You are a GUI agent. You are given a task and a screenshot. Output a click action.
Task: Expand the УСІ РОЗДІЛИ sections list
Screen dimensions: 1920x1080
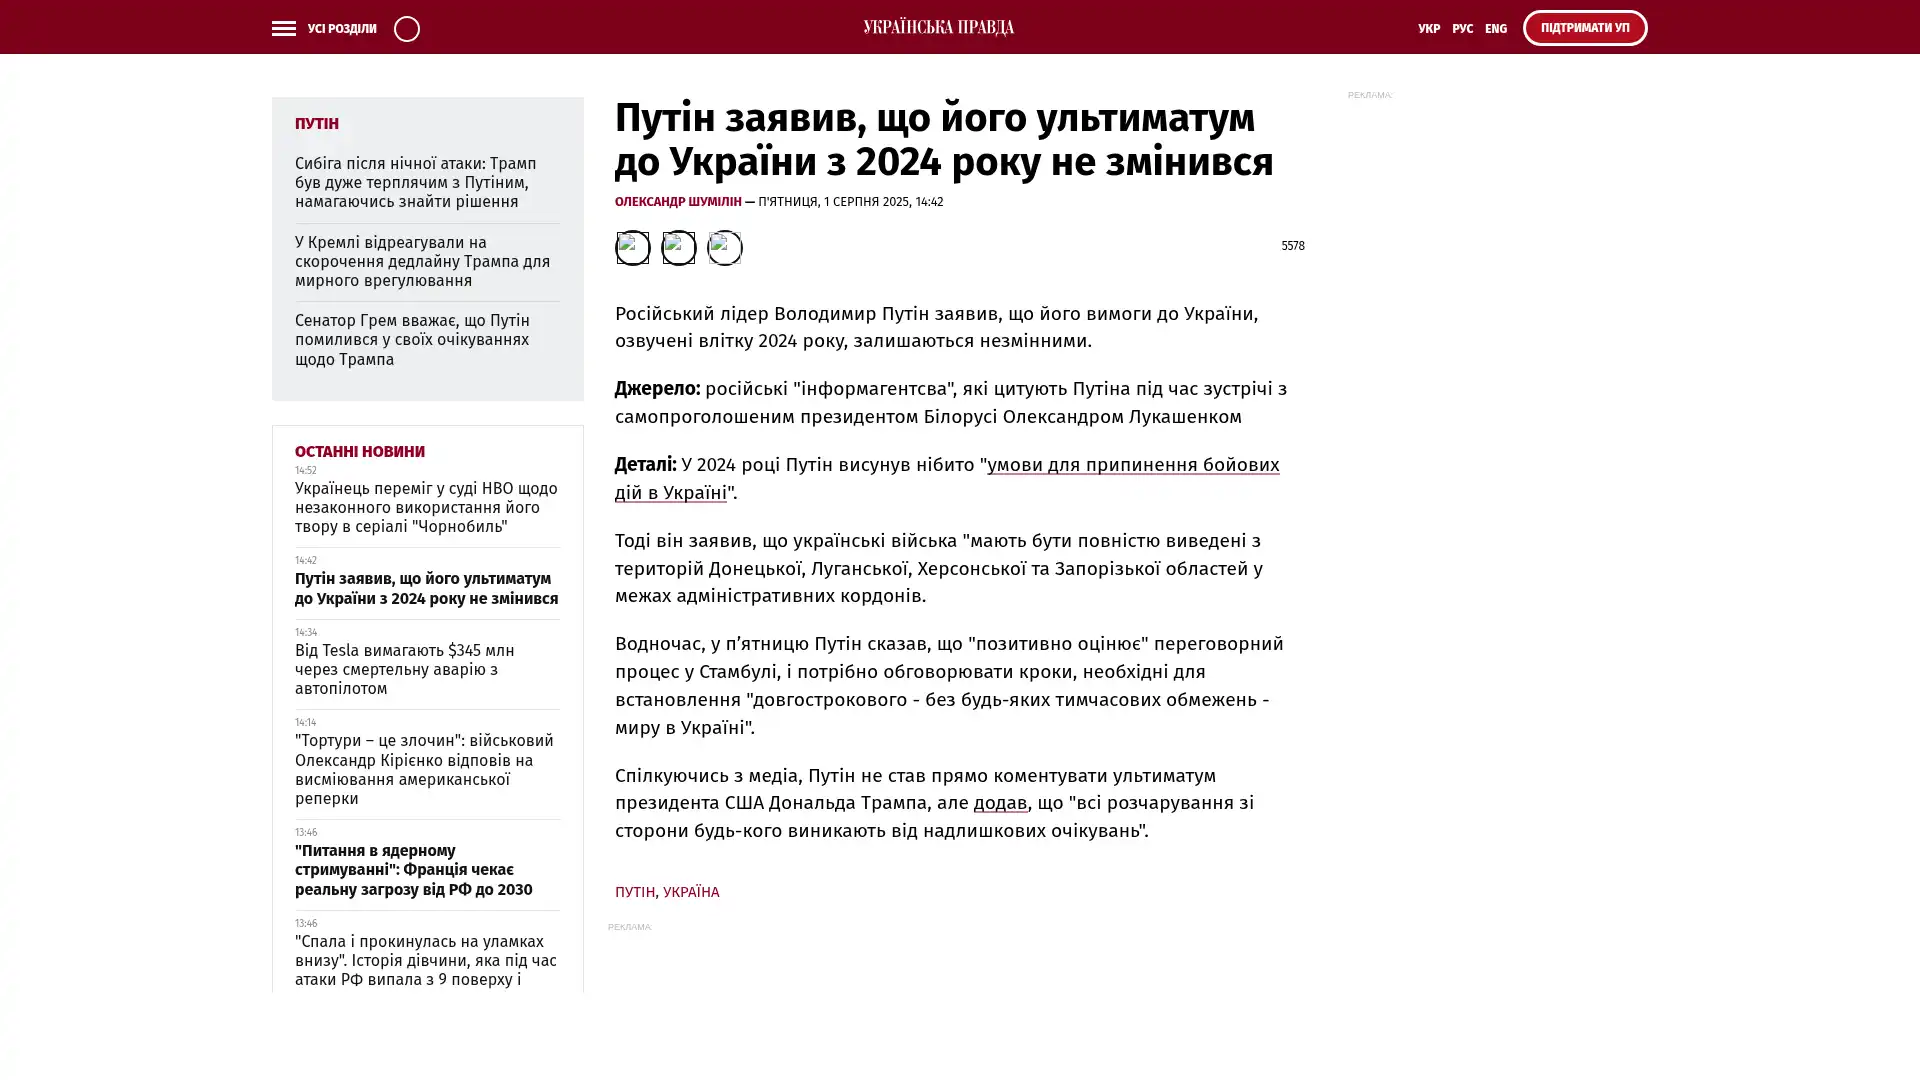[x=341, y=28]
